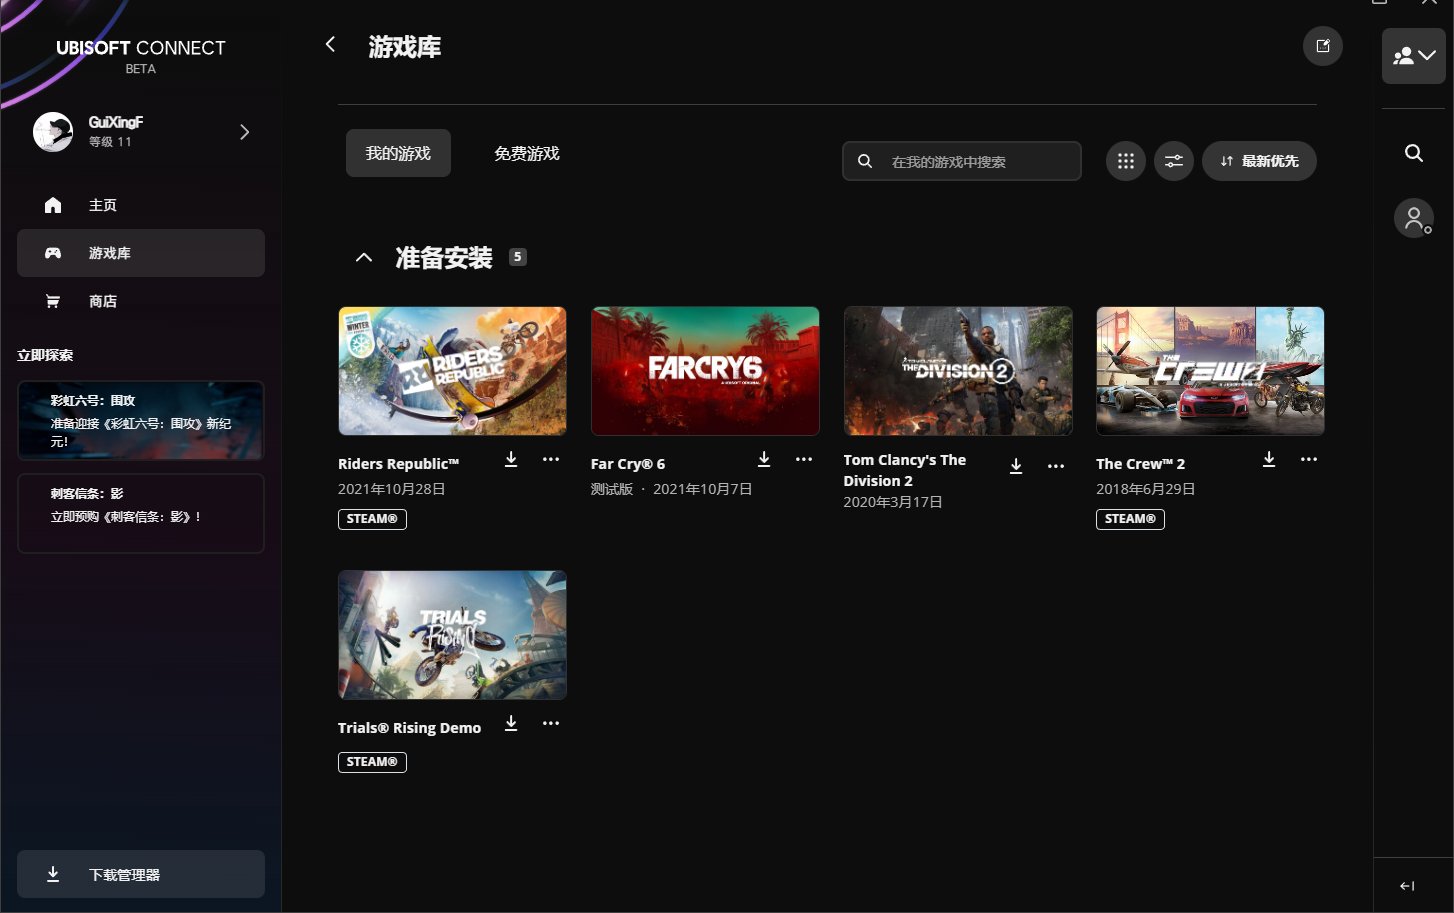Collapse the 准备安装 games section

point(364,257)
